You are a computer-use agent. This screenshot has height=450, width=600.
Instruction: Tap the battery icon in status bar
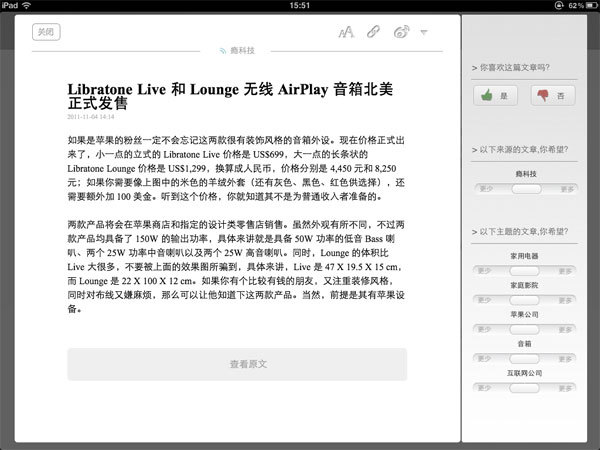pos(592,5)
